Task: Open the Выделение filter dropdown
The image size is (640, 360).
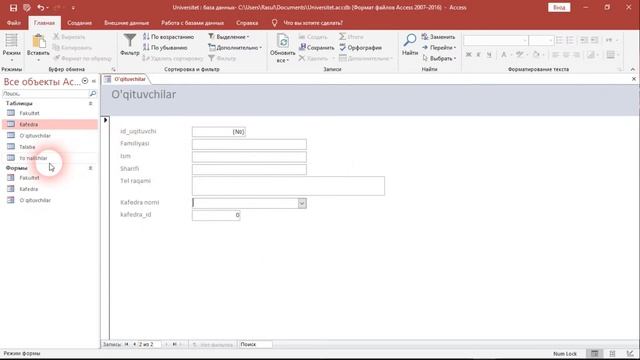Action: click(229, 37)
